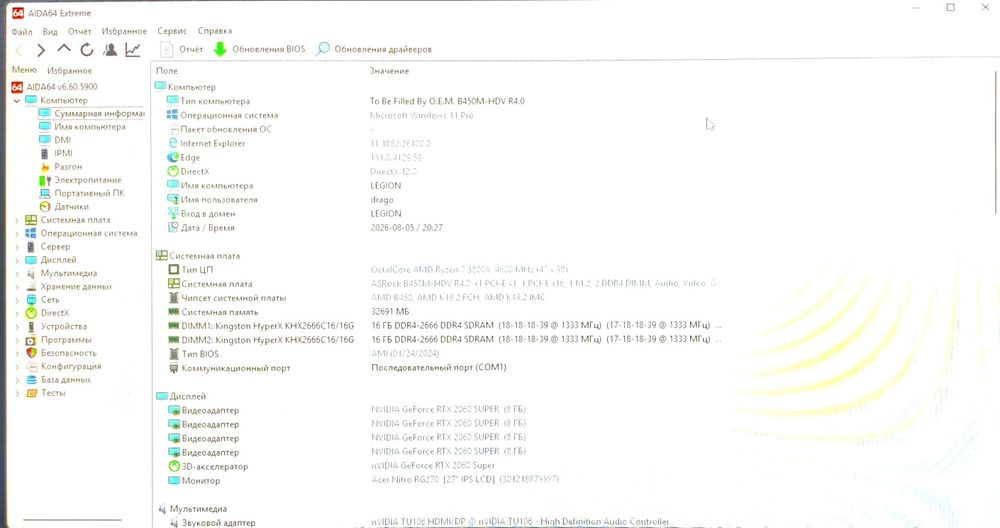Select the Разгон tree item
This screenshot has height=528, width=1000.
[x=61, y=166]
